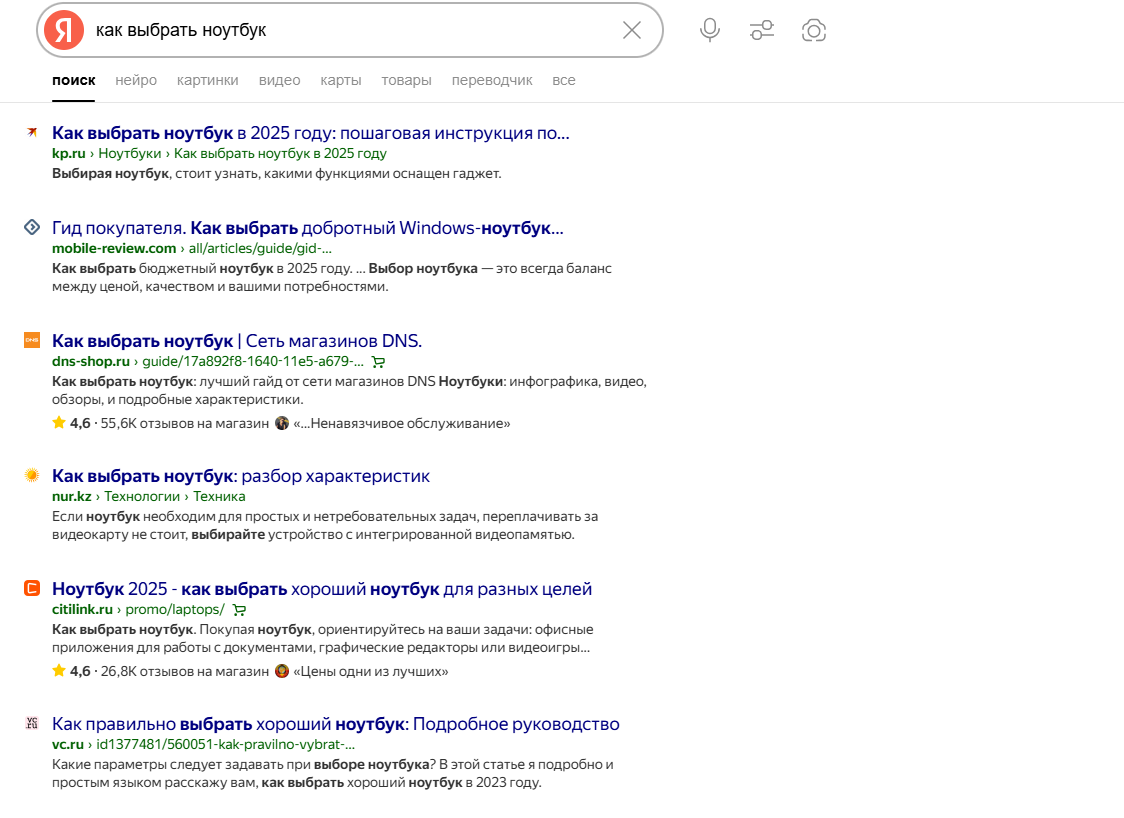This screenshot has width=1124, height=818.
Task: Click the nur.kz domain link
Action: pos(72,496)
